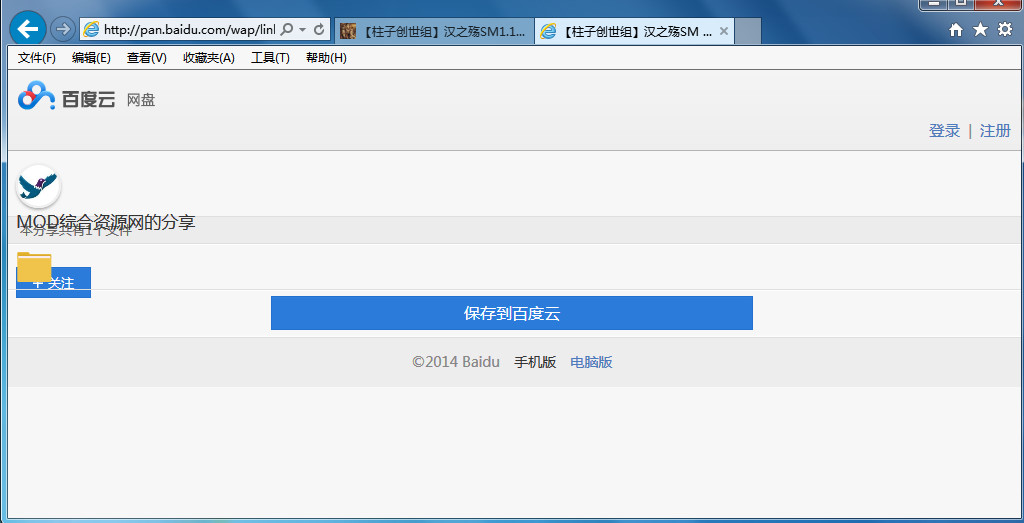Click the search magnifier in the address bar
The image size is (1024, 523).
pyautogui.click(x=286, y=29)
